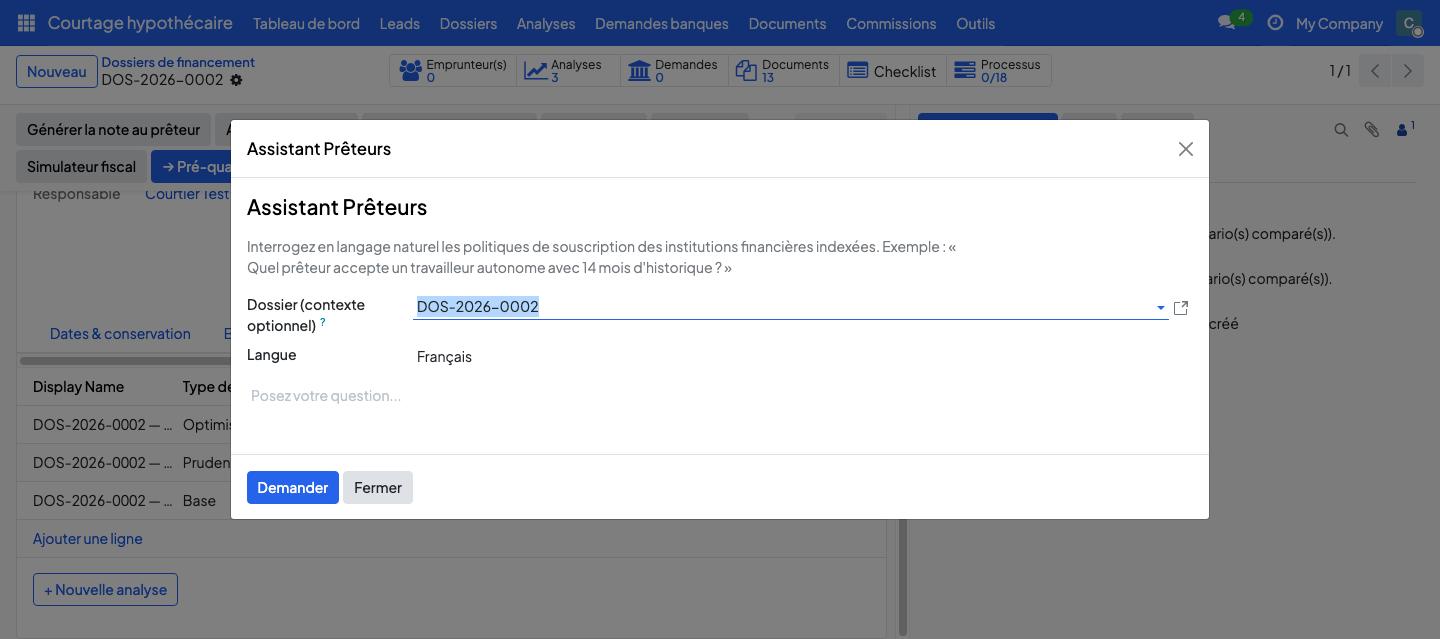The height and width of the screenshot is (639, 1440).
Task: Click the Display Name column header
Action: (x=79, y=387)
